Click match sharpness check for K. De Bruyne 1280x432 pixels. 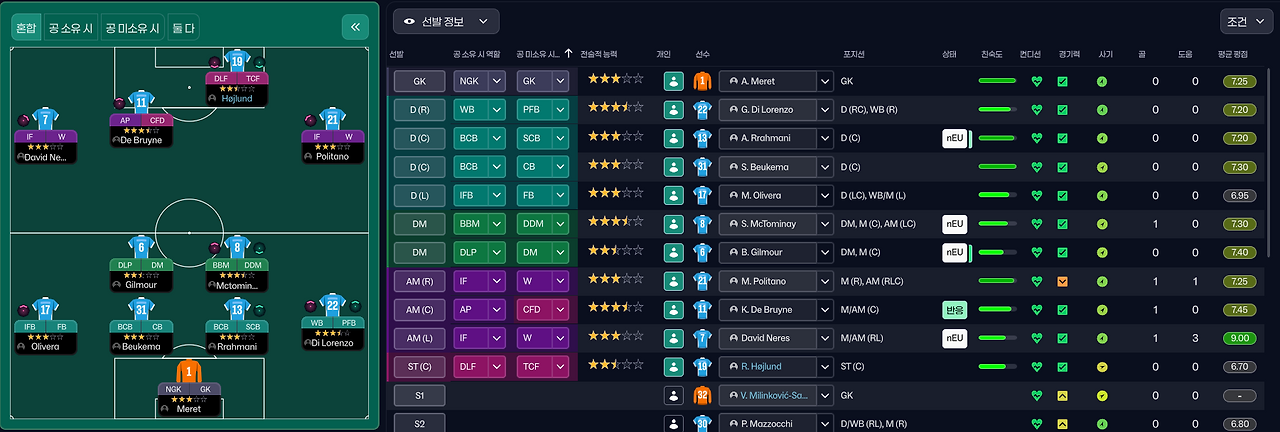[x=1063, y=310]
